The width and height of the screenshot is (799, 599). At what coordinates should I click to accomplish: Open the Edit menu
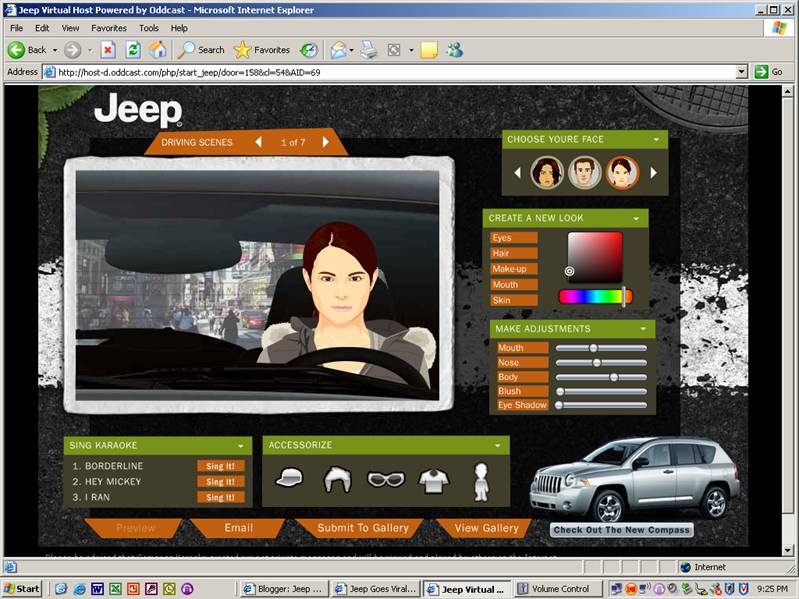pos(42,28)
